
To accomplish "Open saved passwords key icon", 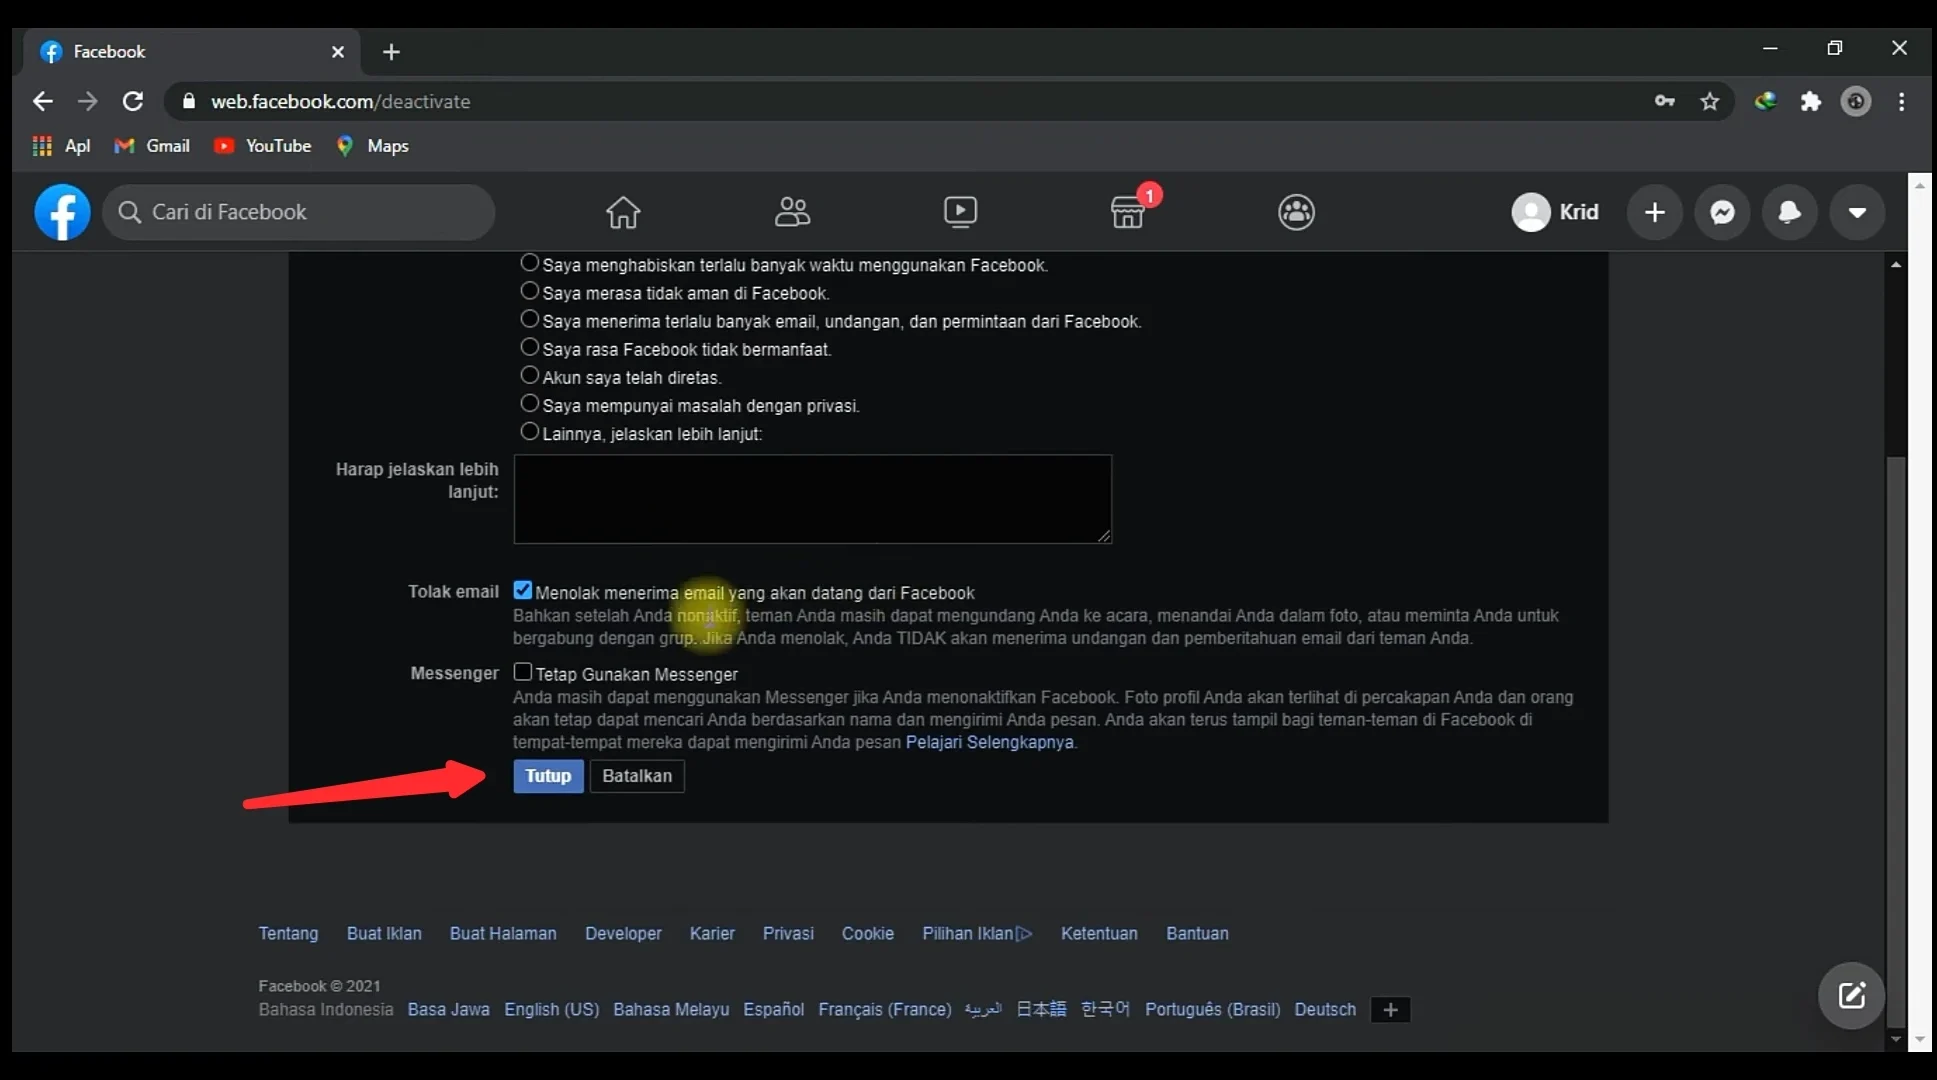I will pos(1664,101).
